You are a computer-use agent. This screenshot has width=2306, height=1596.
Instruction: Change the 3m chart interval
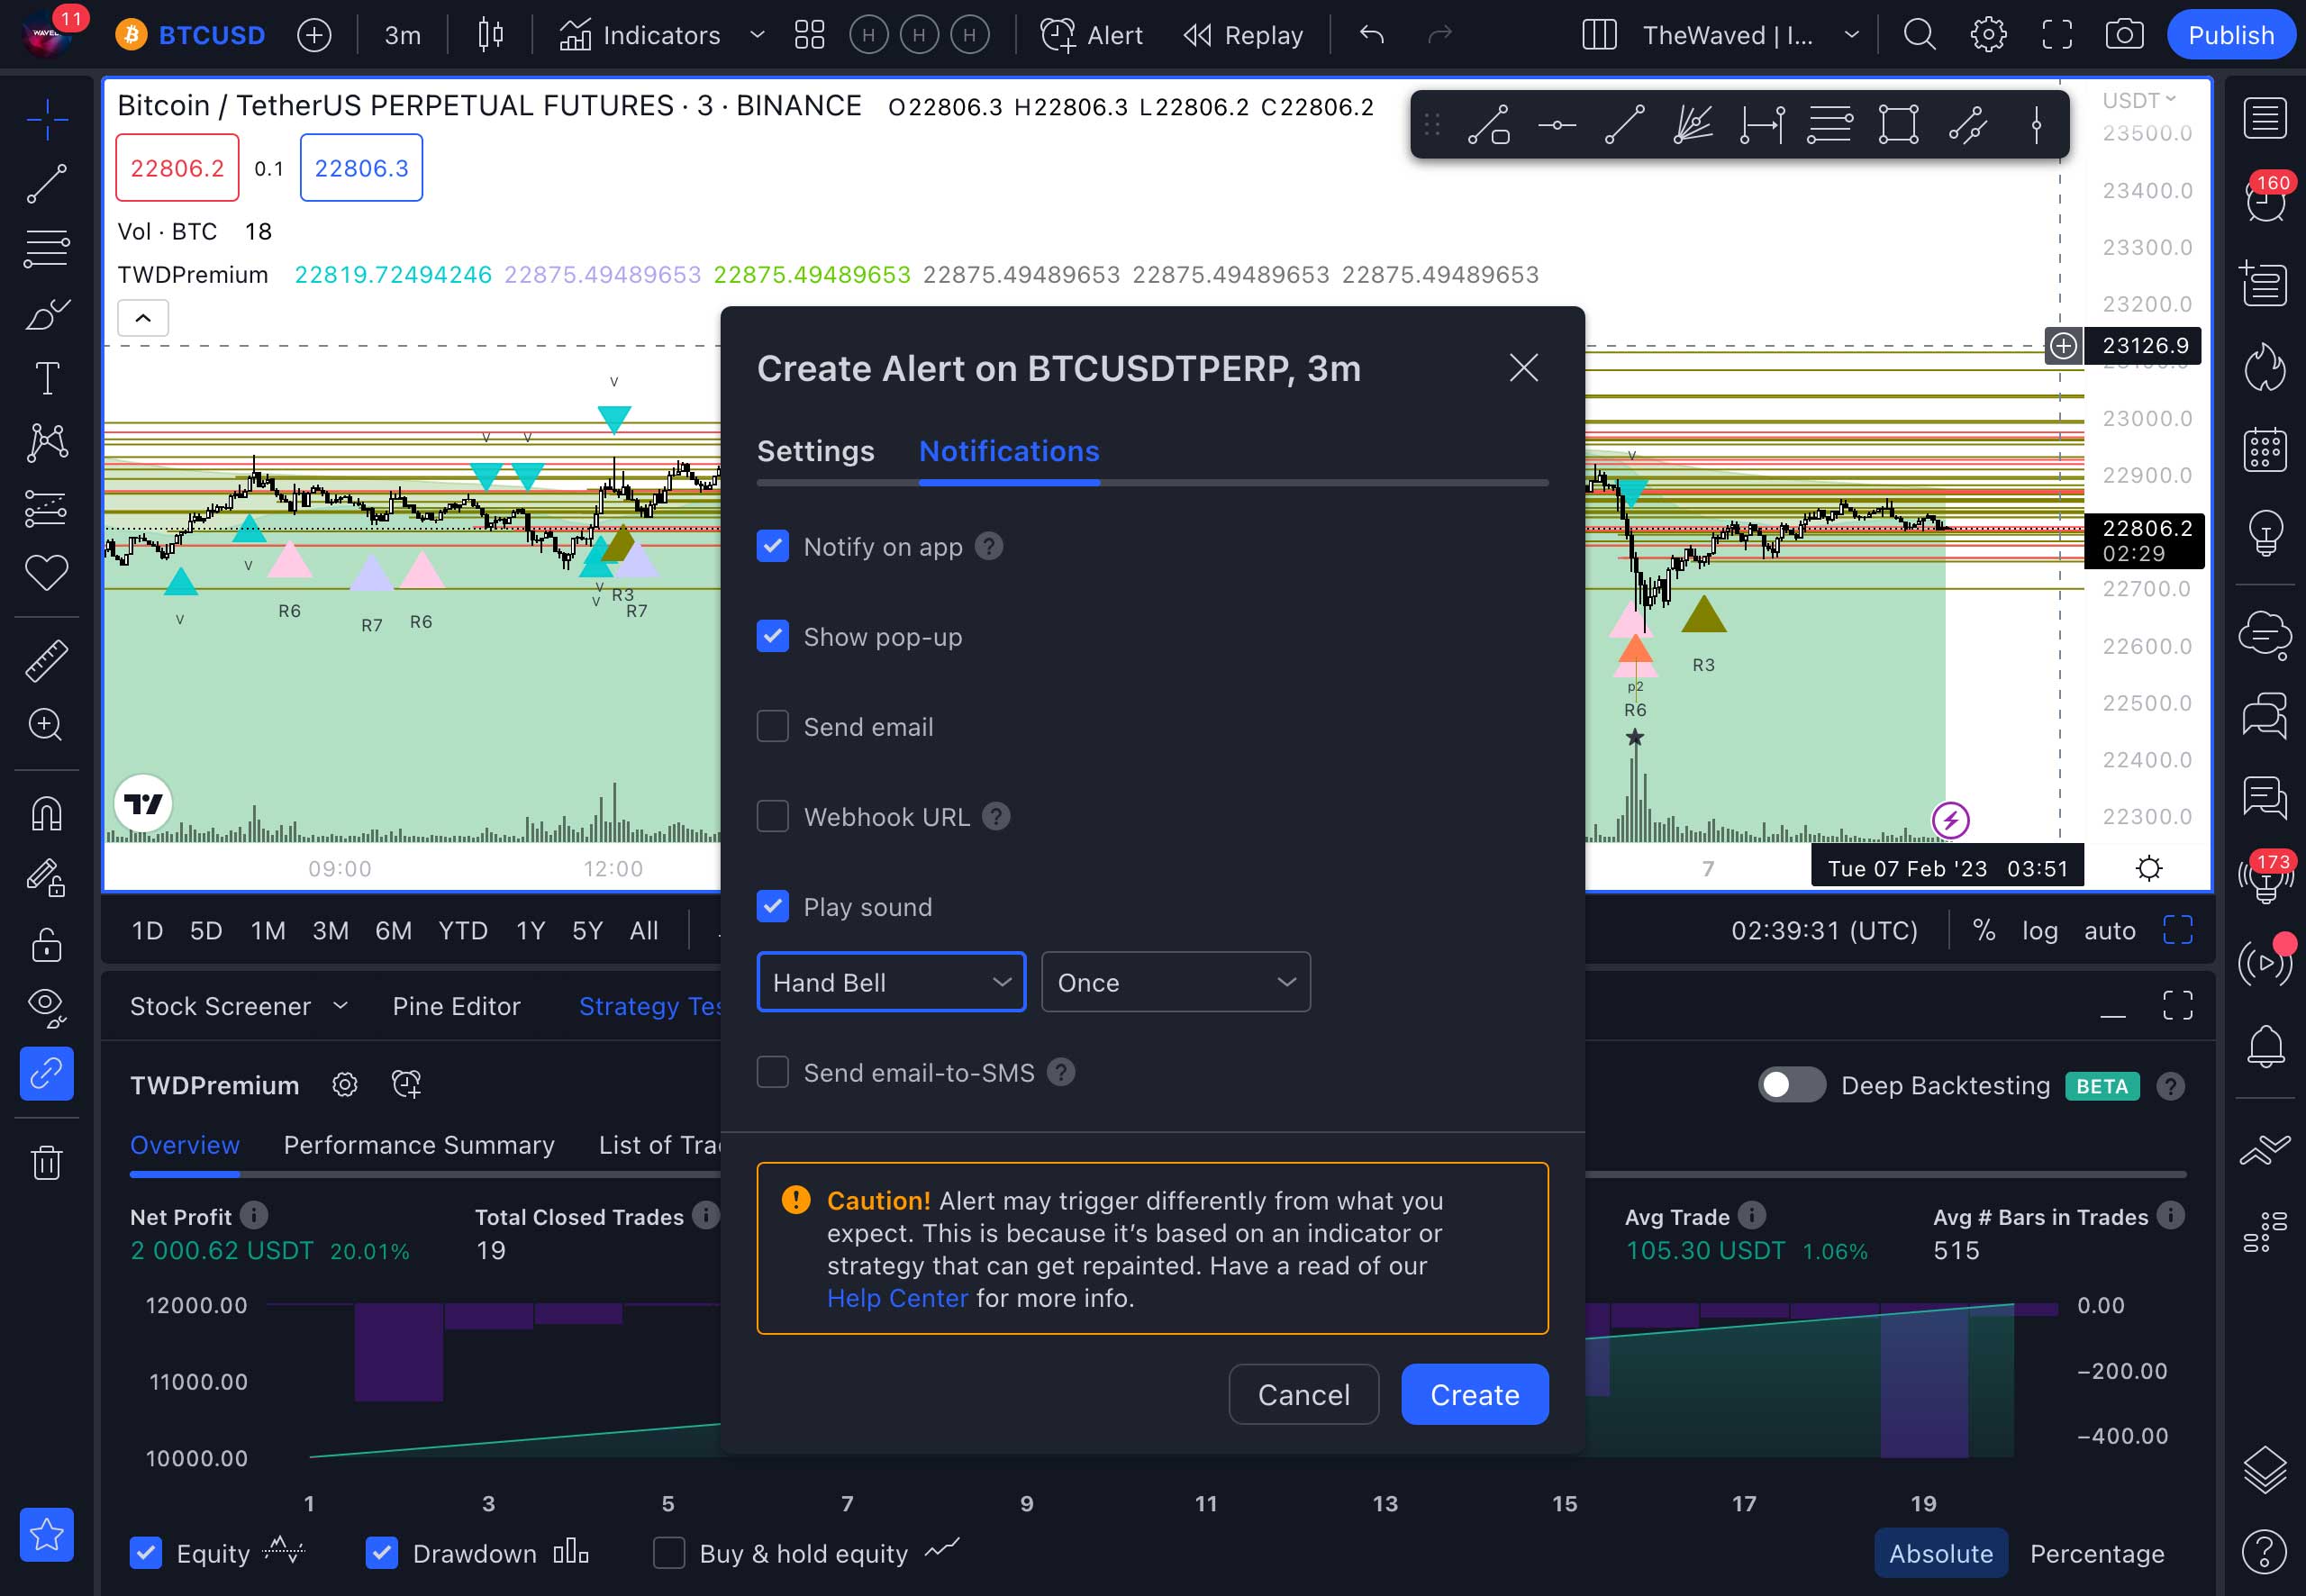pyautogui.click(x=402, y=35)
